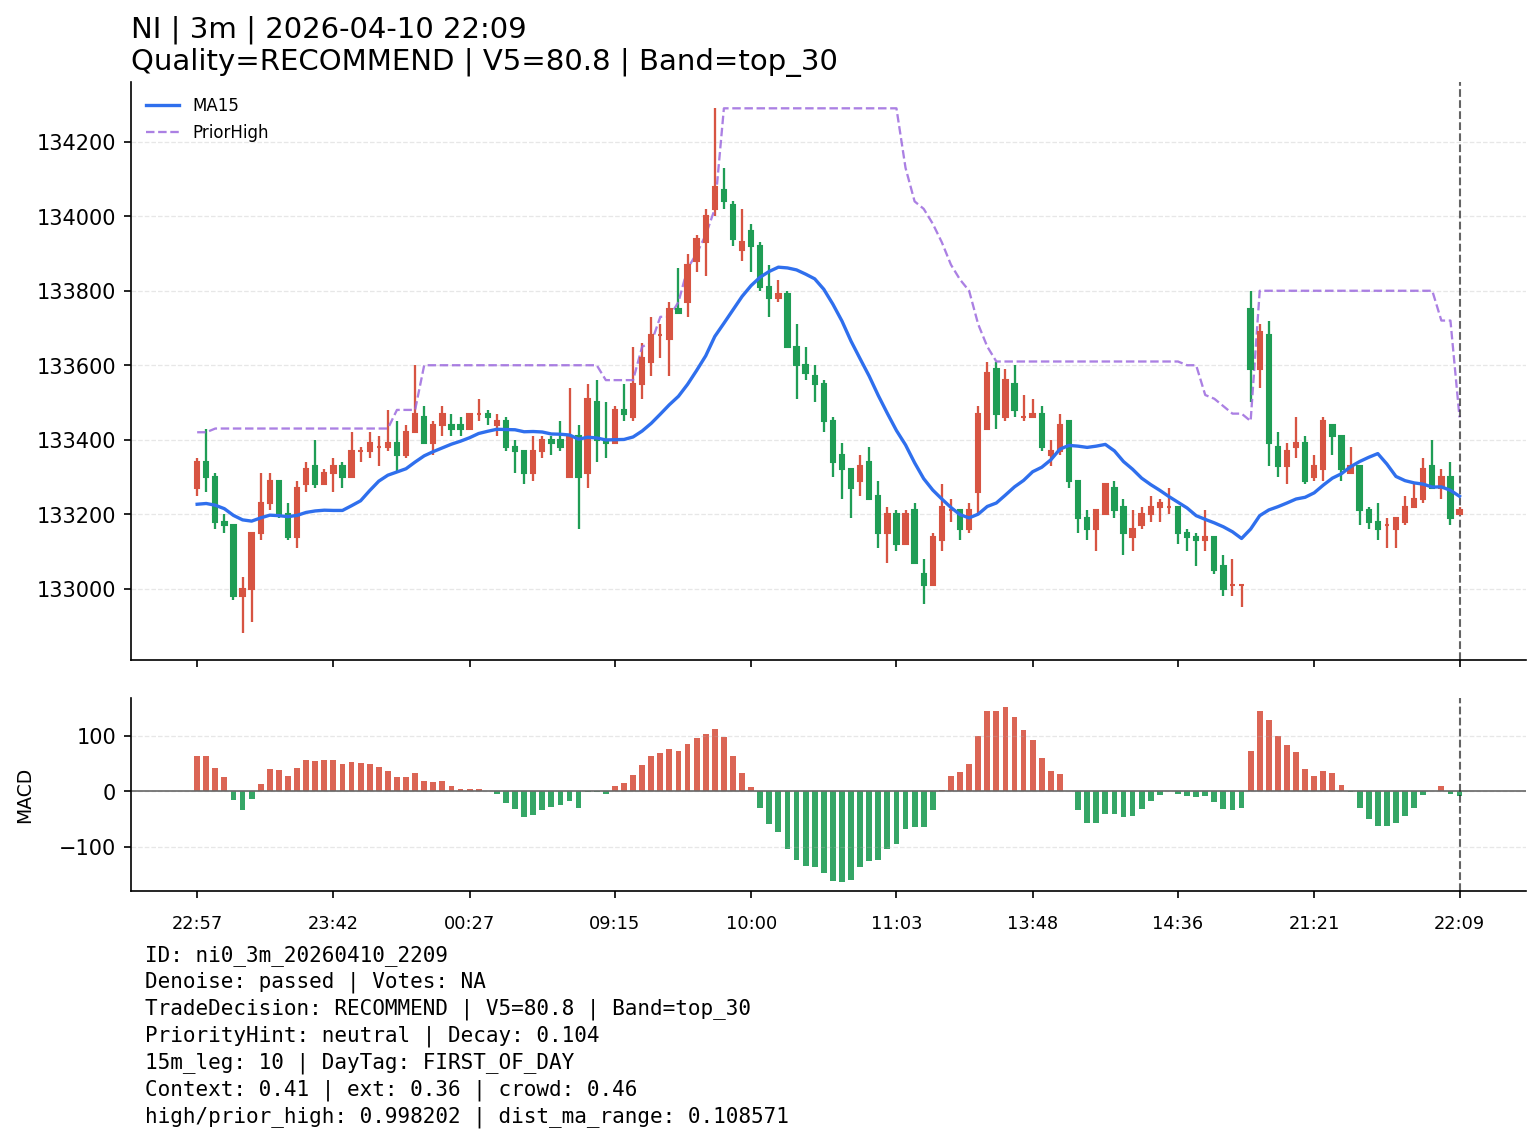Click the chart title with NI 3m timestamp
The height and width of the screenshot is (1143, 1540).
(x=328, y=29)
